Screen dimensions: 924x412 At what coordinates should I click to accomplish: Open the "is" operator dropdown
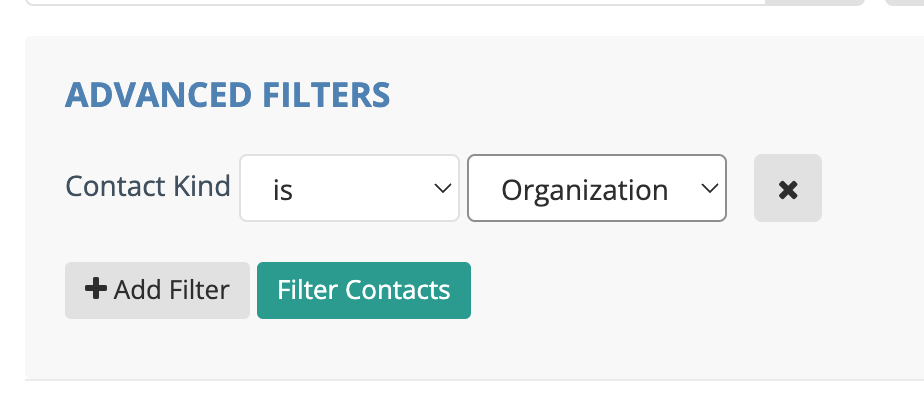tap(349, 188)
